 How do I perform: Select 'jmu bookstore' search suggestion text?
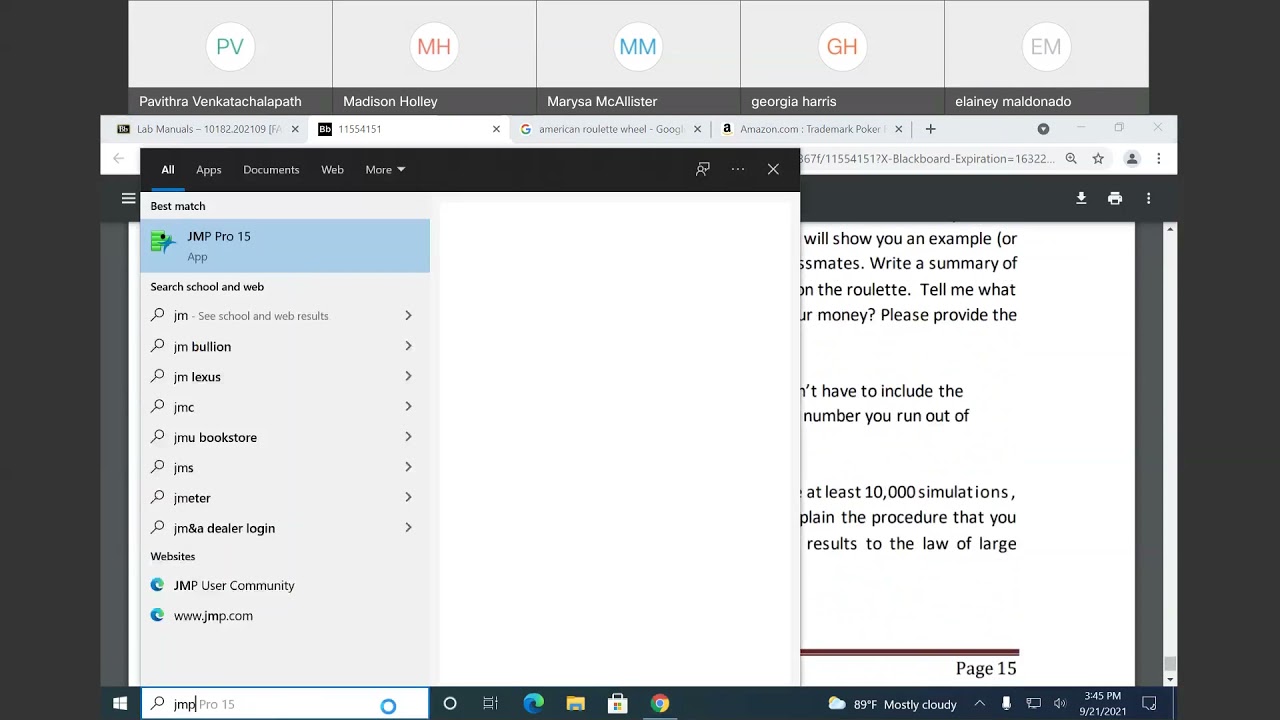click(x=215, y=437)
